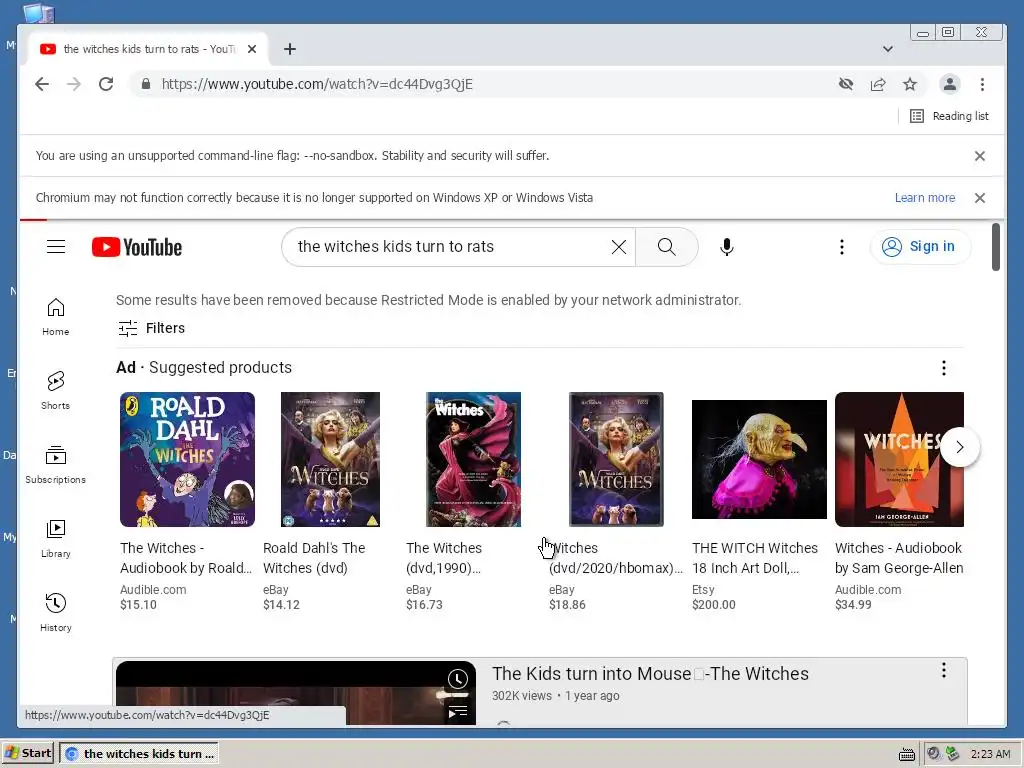Start voice search with microphone

tap(727, 247)
